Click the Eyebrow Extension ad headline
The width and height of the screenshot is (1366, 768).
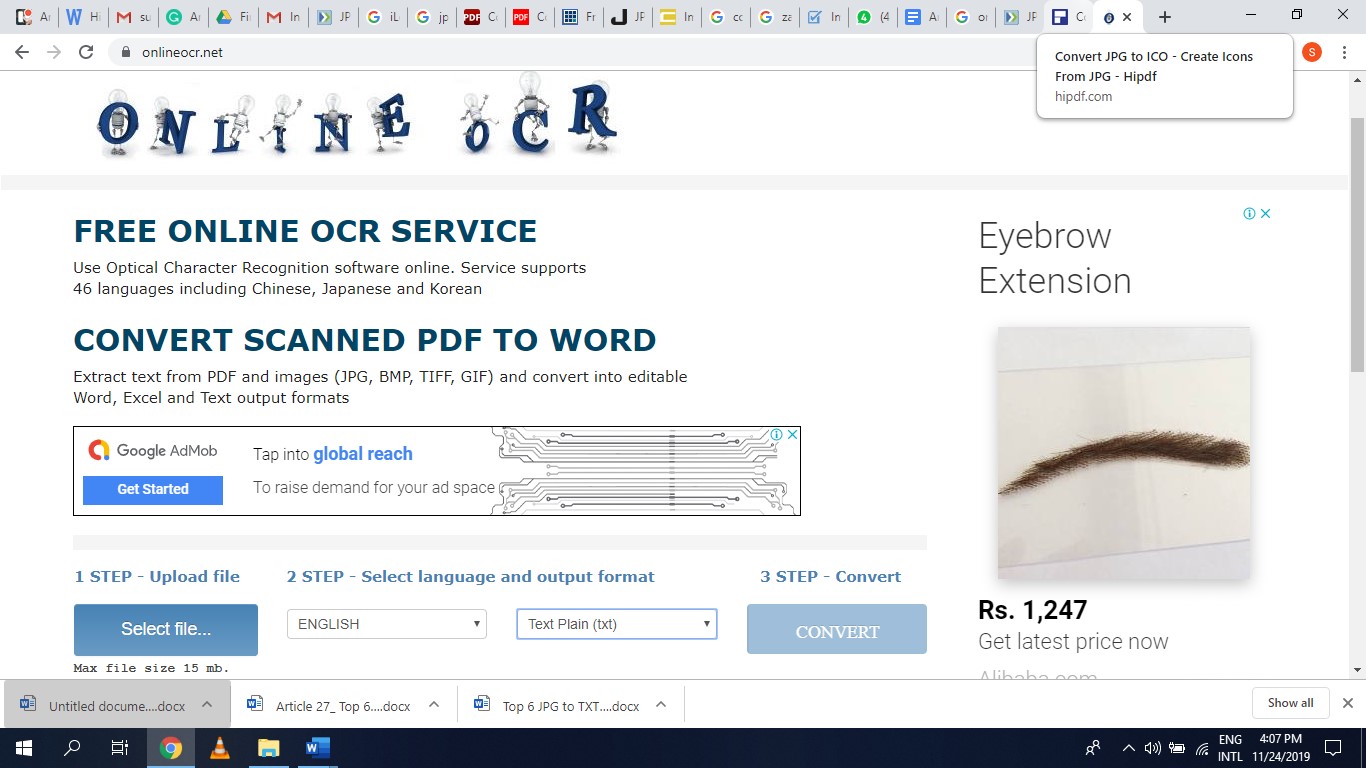point(1055,258)
